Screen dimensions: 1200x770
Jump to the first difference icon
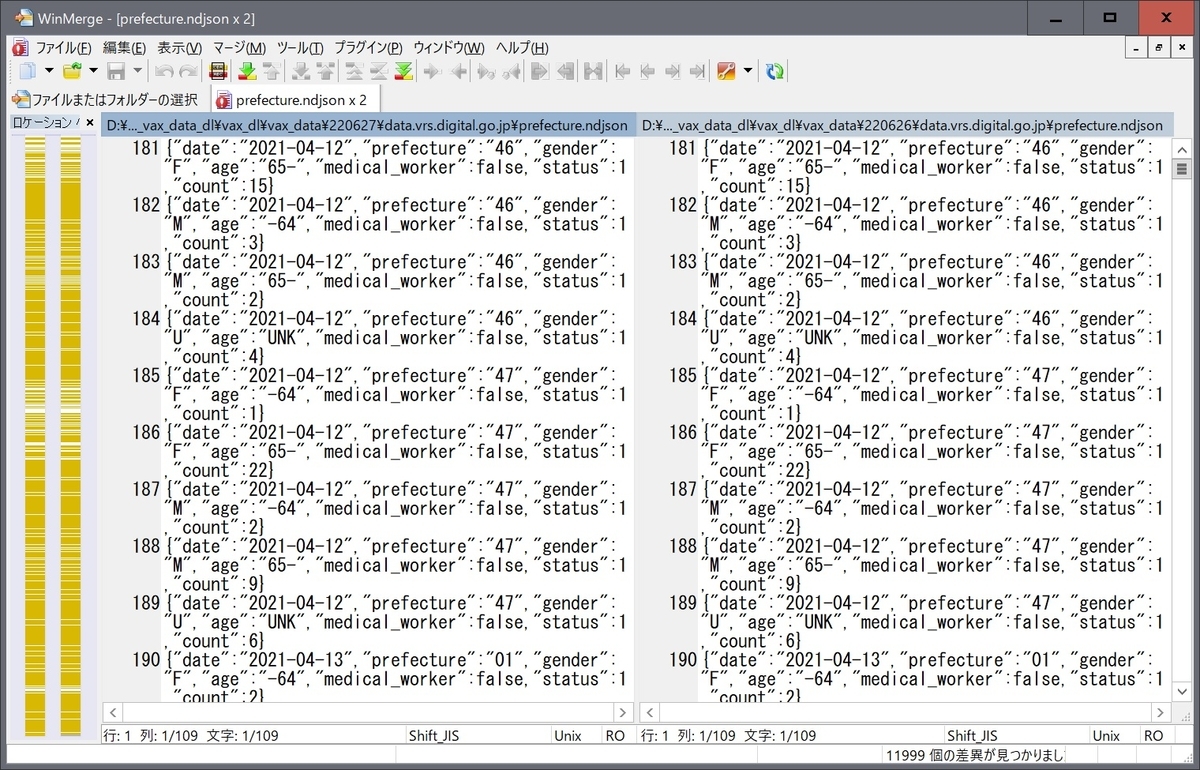pyautogui.click(x=352, y=71)
